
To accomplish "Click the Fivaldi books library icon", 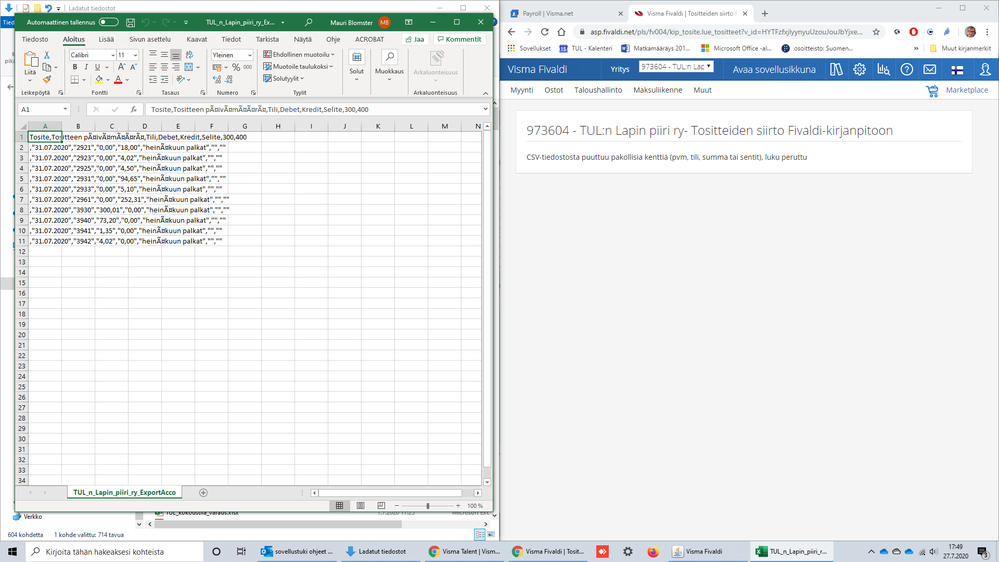I will [836, 69].
